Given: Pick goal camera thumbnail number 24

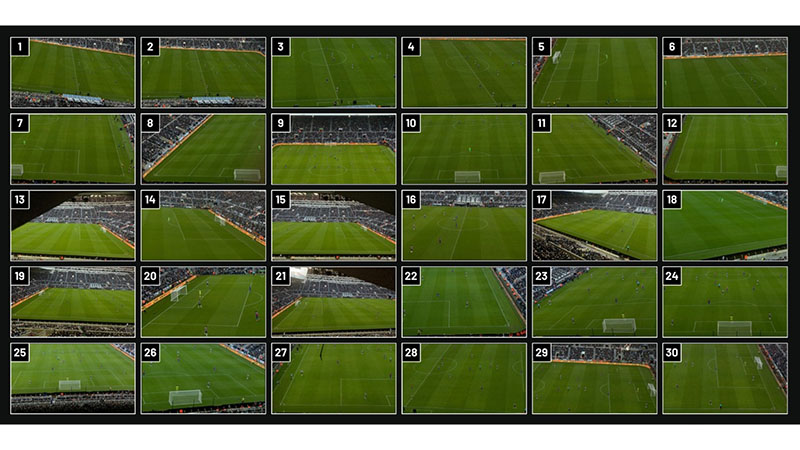Looking at the screenshot, I should [x=725, y=302].
